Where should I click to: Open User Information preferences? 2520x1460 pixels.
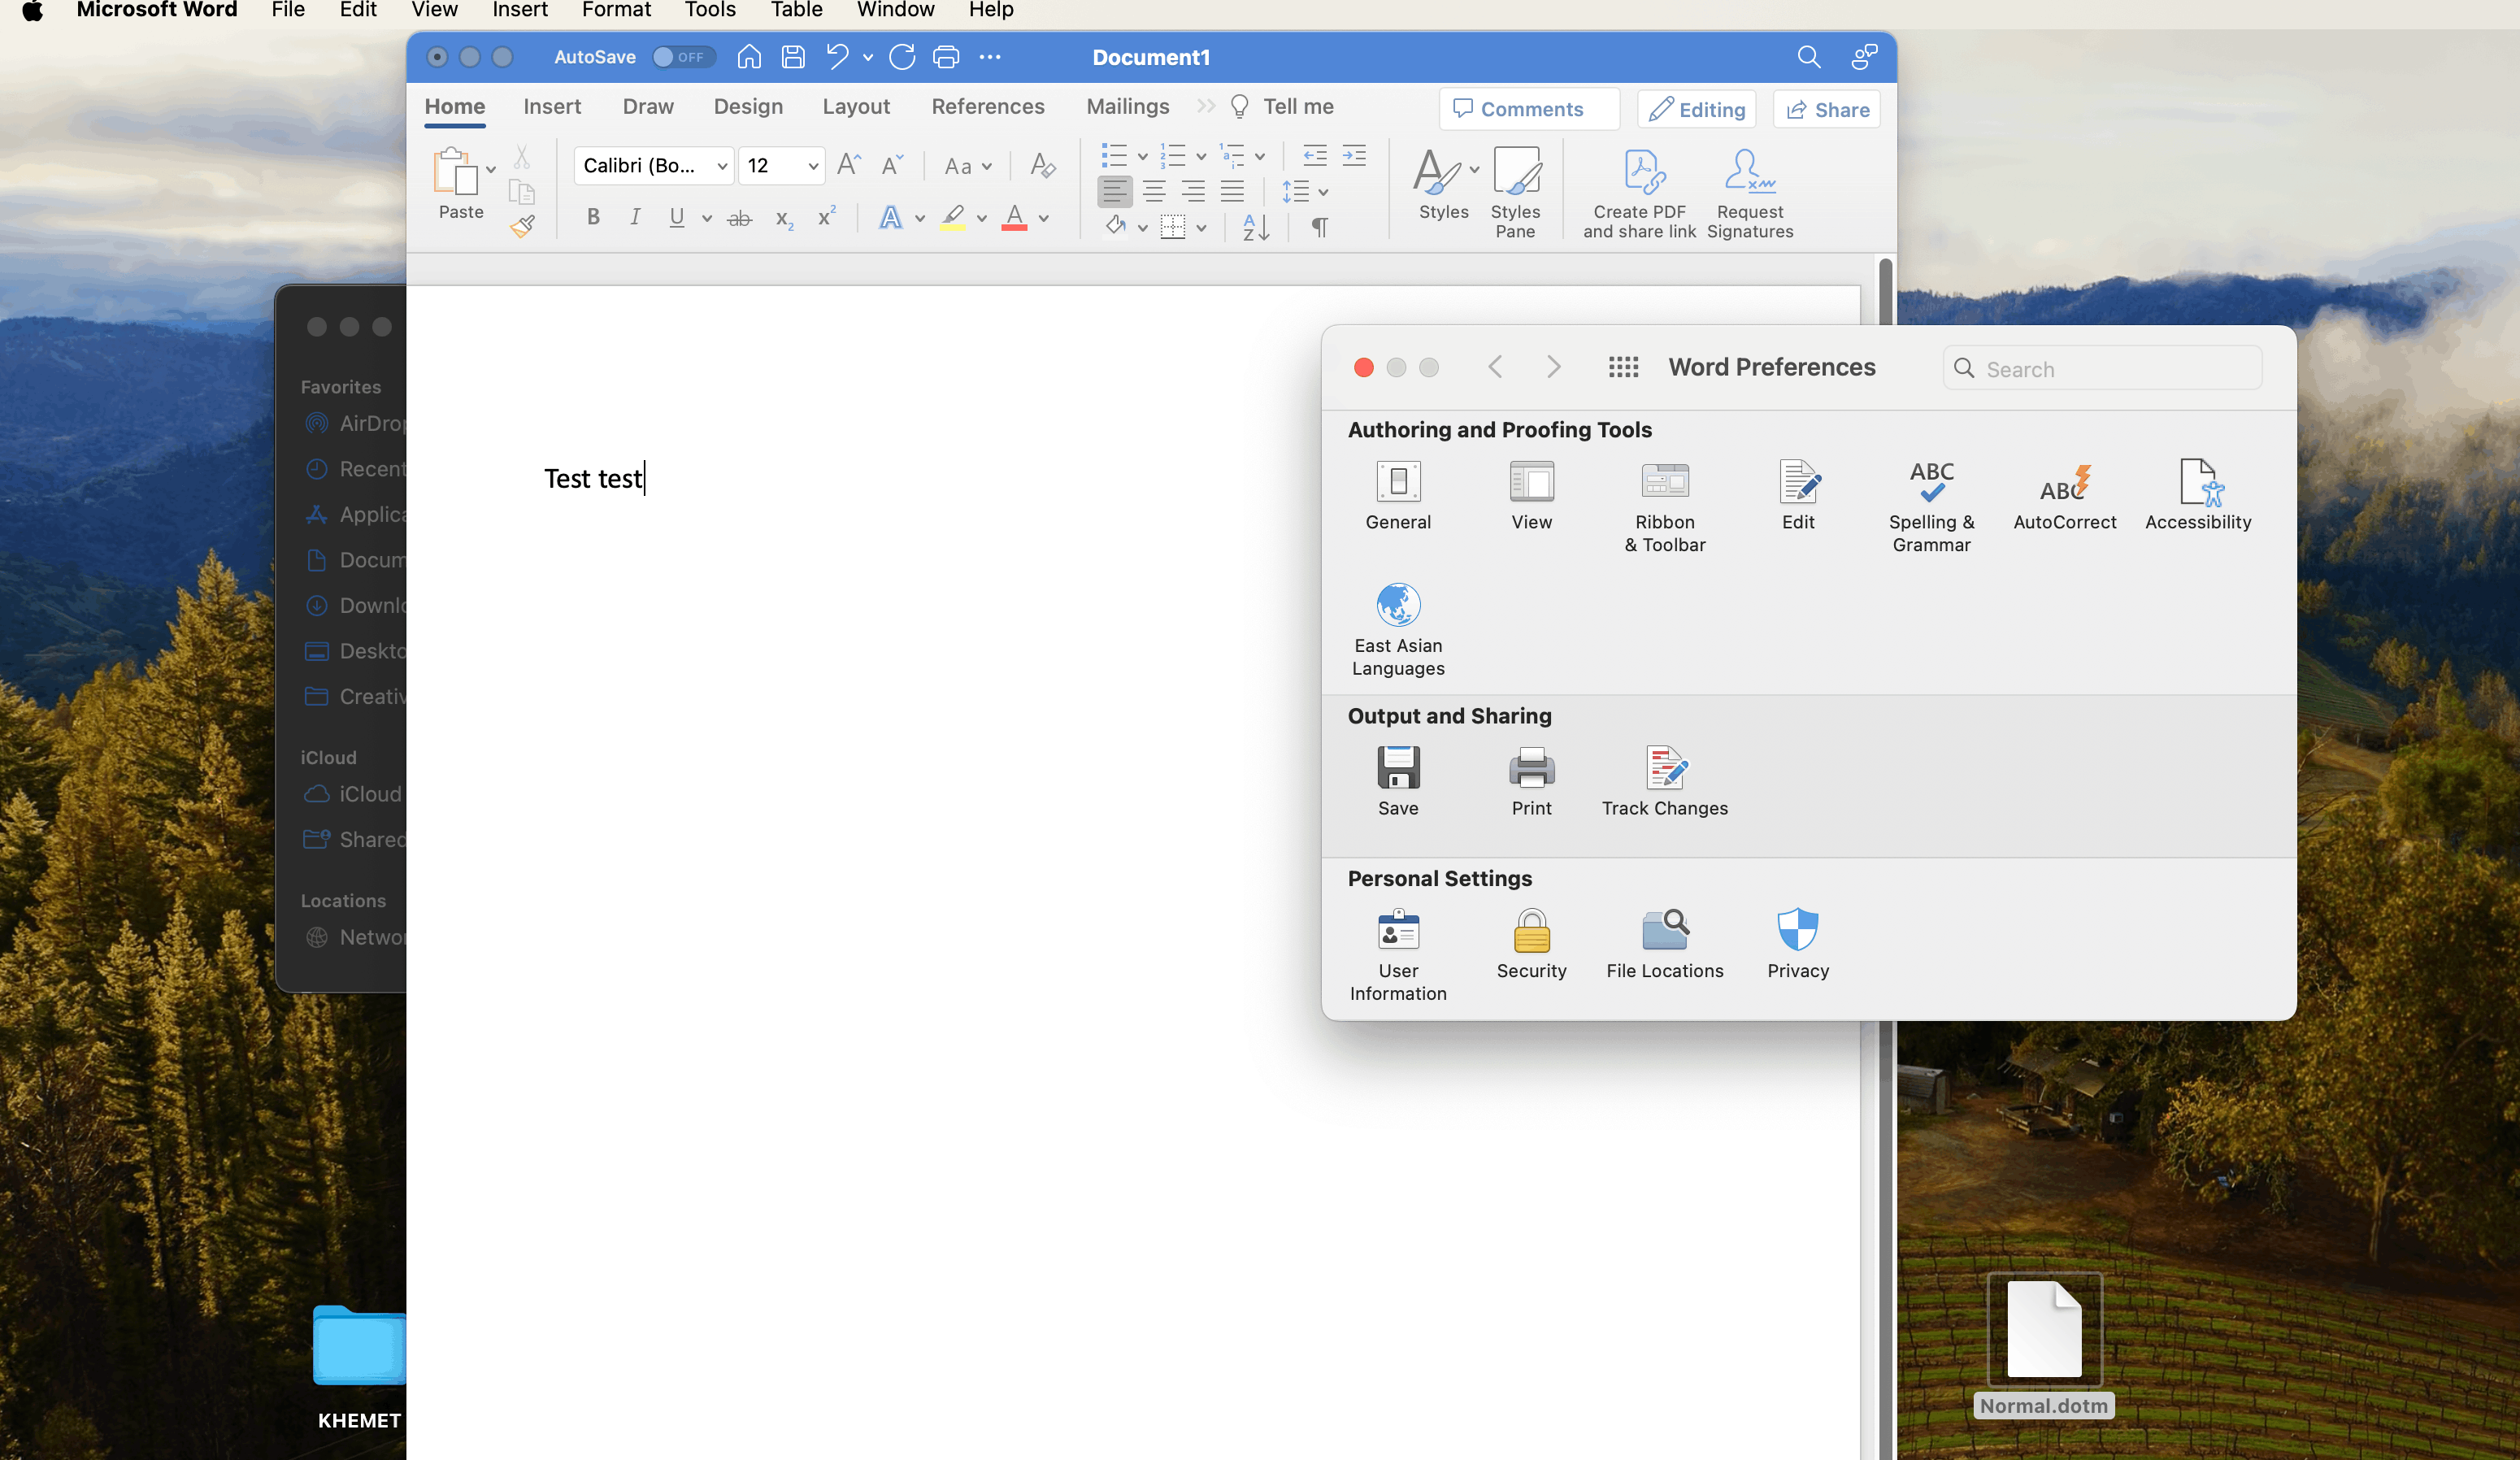point(1398,955)
